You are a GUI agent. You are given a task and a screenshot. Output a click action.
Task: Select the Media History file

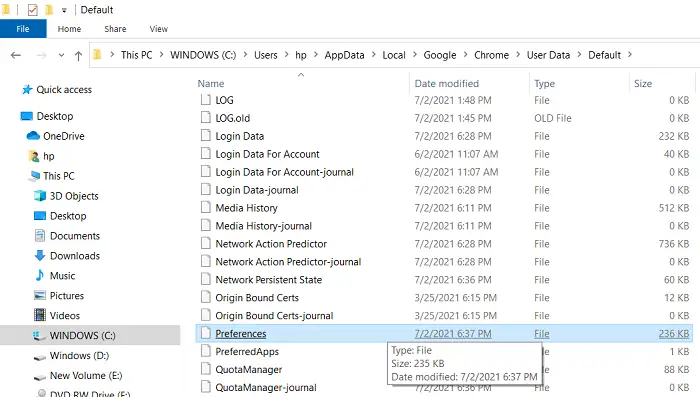(x=246, y=208)
